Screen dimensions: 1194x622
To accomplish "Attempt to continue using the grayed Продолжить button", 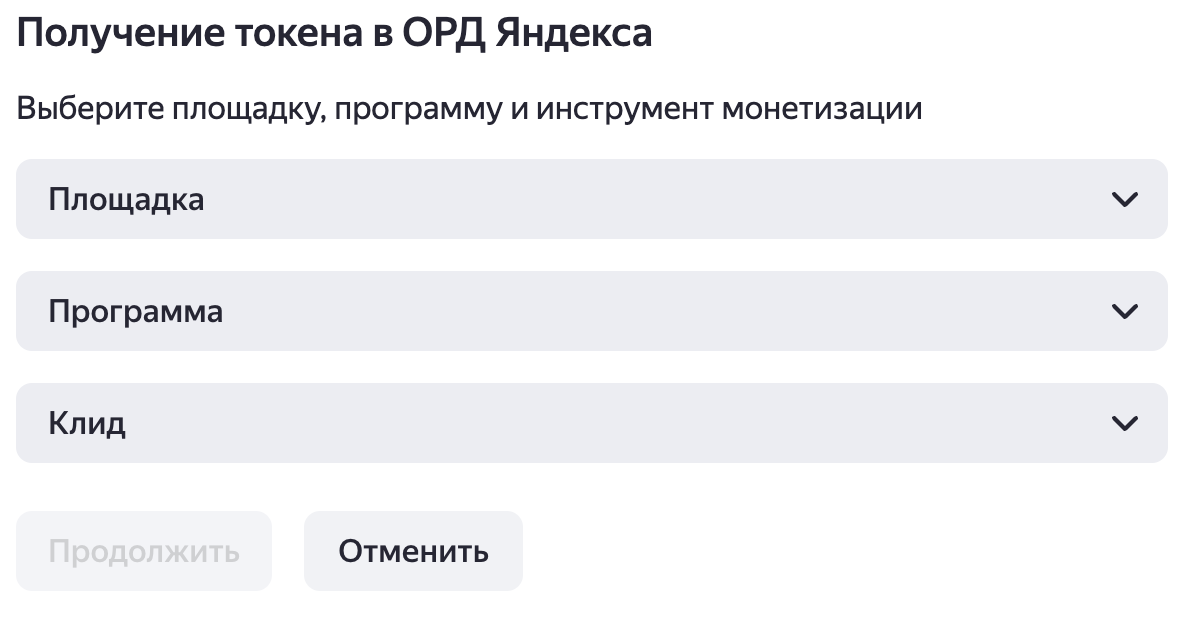I will (144, 550).
